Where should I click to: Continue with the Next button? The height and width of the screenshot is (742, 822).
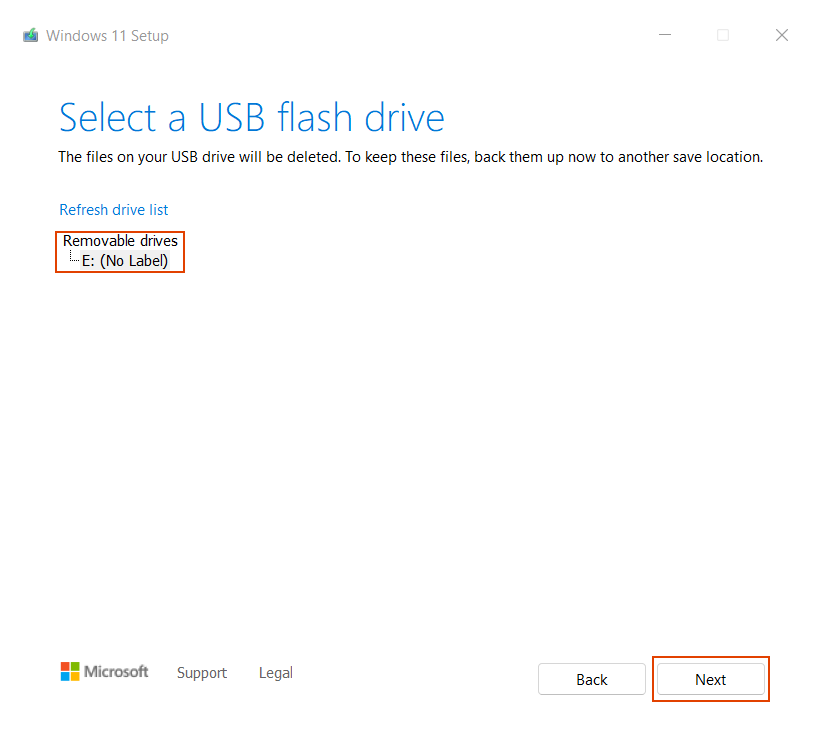pos(710,679)
